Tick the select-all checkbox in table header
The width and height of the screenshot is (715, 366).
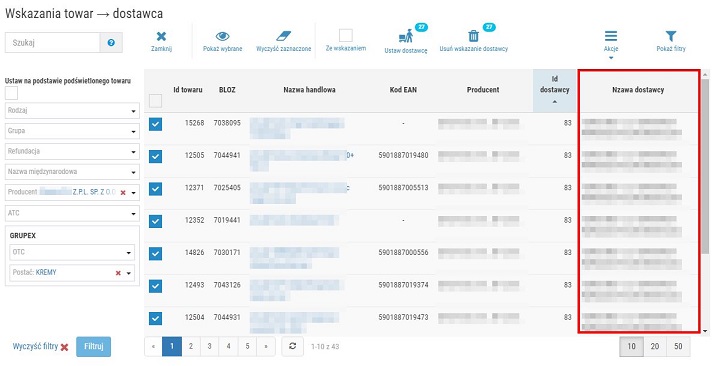coord(155,101)
